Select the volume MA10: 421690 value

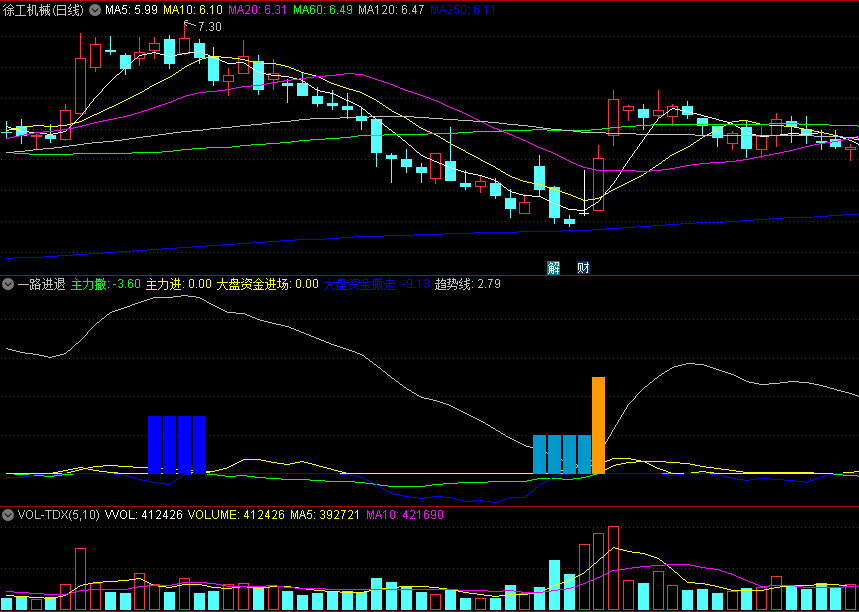click(x=405, y=514)
